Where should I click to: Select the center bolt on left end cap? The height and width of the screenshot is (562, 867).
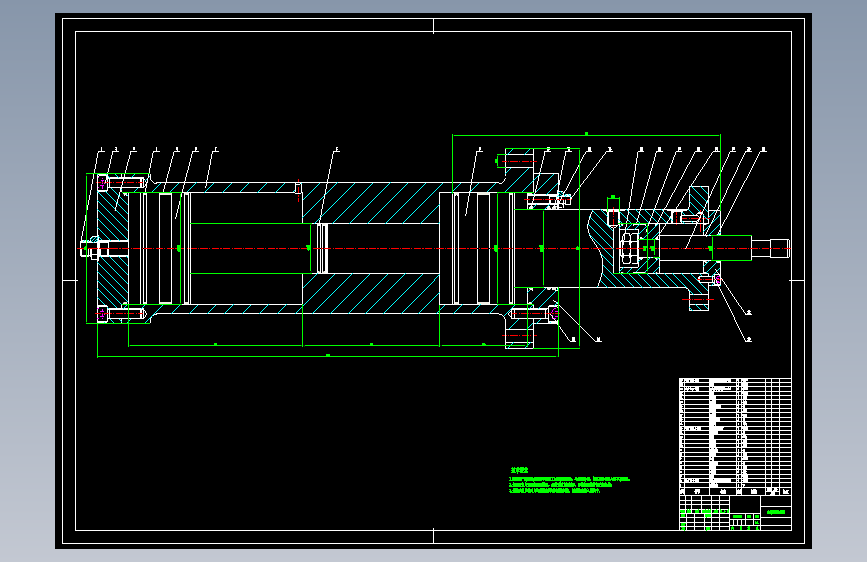click(95, 248)
